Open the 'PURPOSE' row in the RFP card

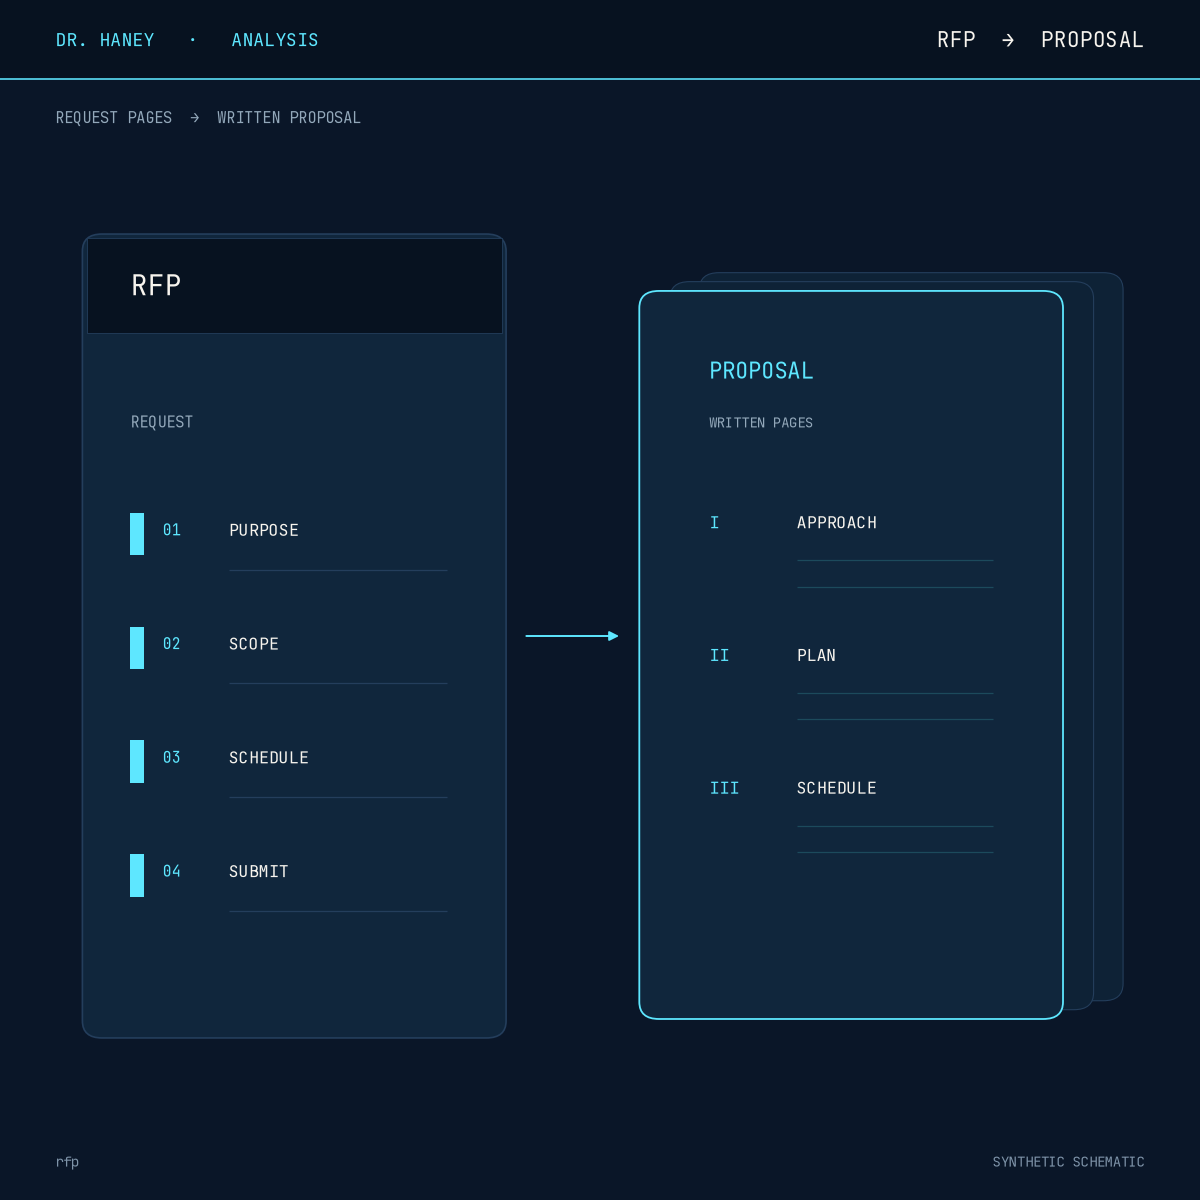click(x=264, y=530)
